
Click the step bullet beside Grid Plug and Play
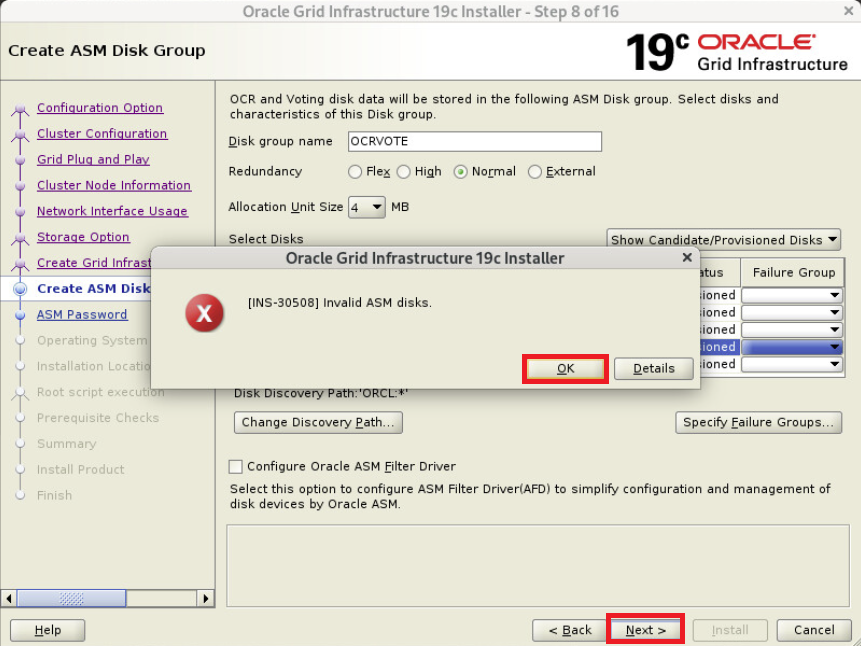pyautogui.click(x=20, y=160)
